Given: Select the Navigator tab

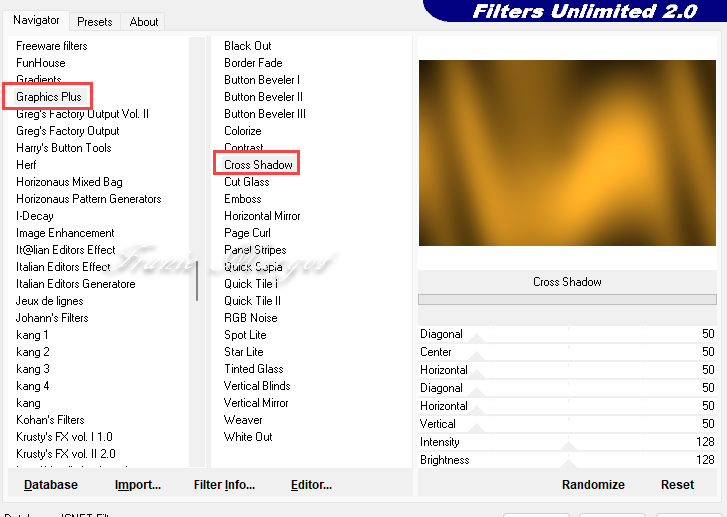Looking at the screenshot, I should (36, 20).
